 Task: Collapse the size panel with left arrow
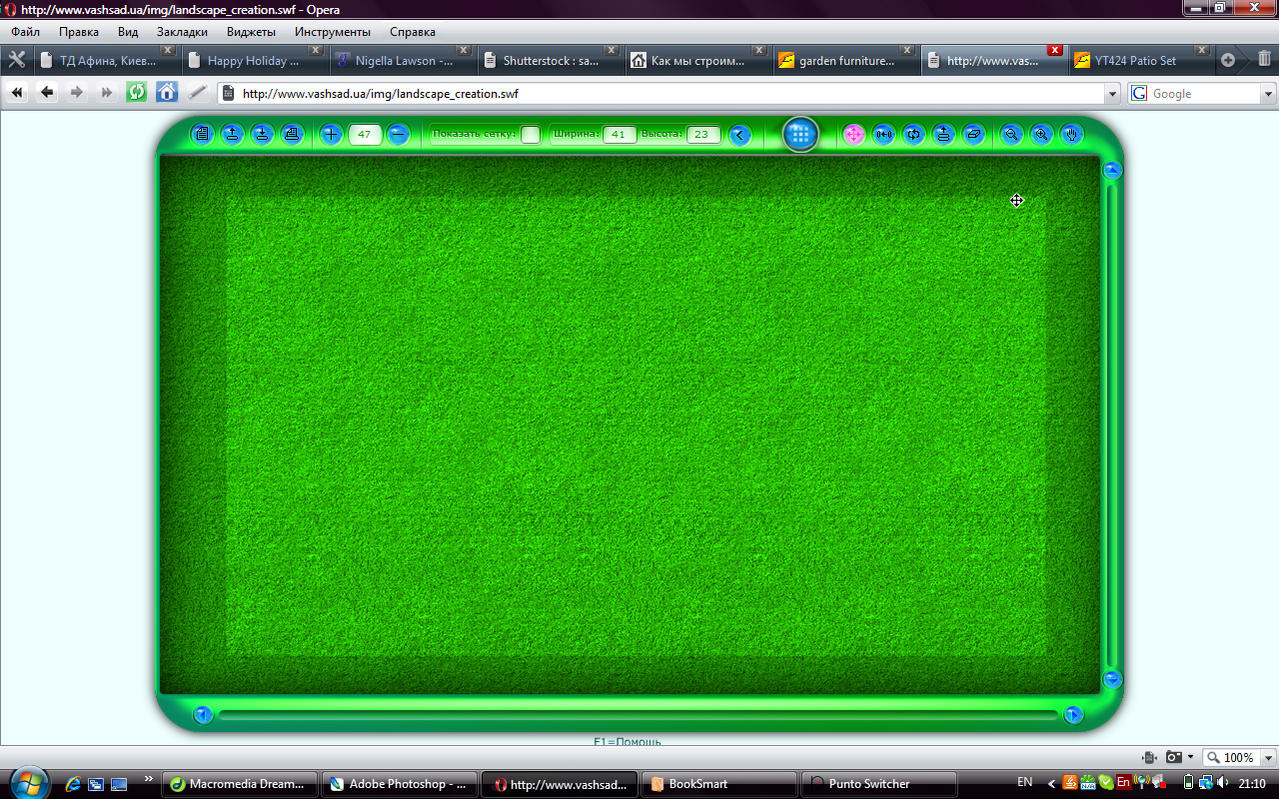tap(740, 135)
